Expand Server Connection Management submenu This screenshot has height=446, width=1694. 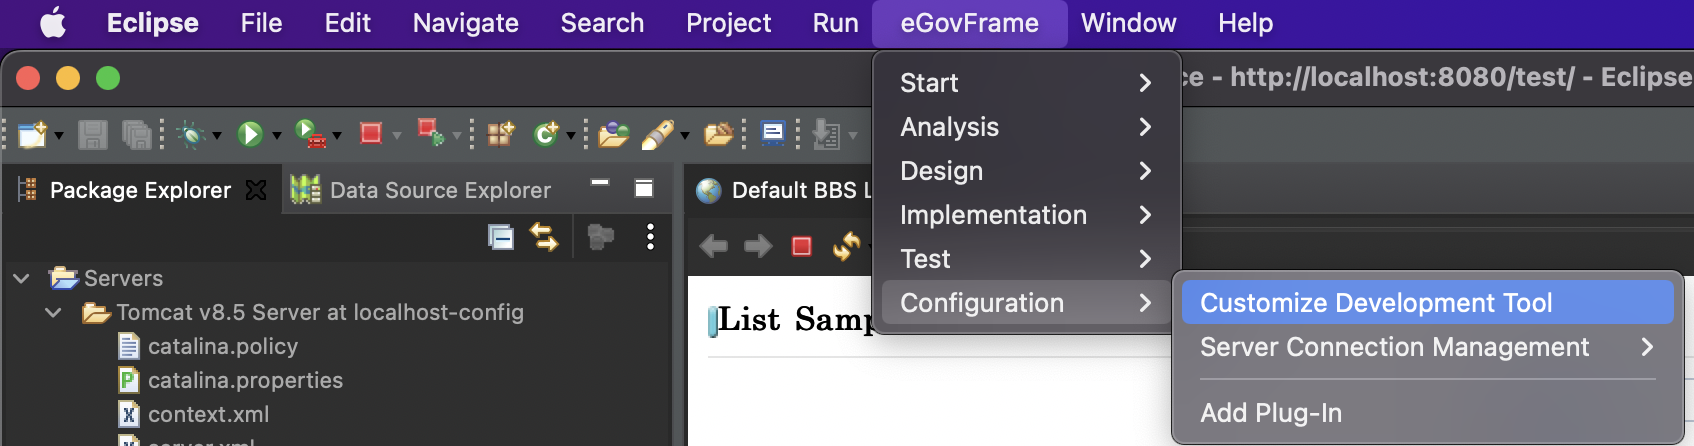point(1427,347)
